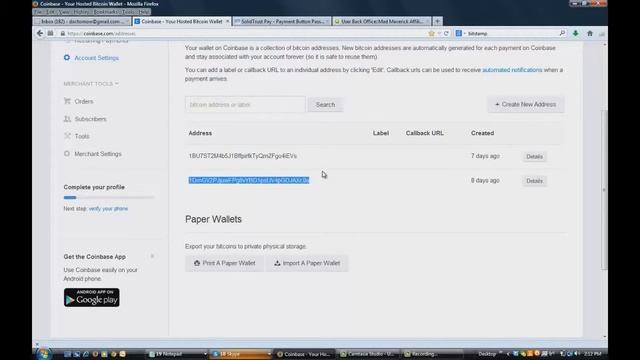Open the Orders page
Viewport: 640px width, 360px height.
pos(84,101)
